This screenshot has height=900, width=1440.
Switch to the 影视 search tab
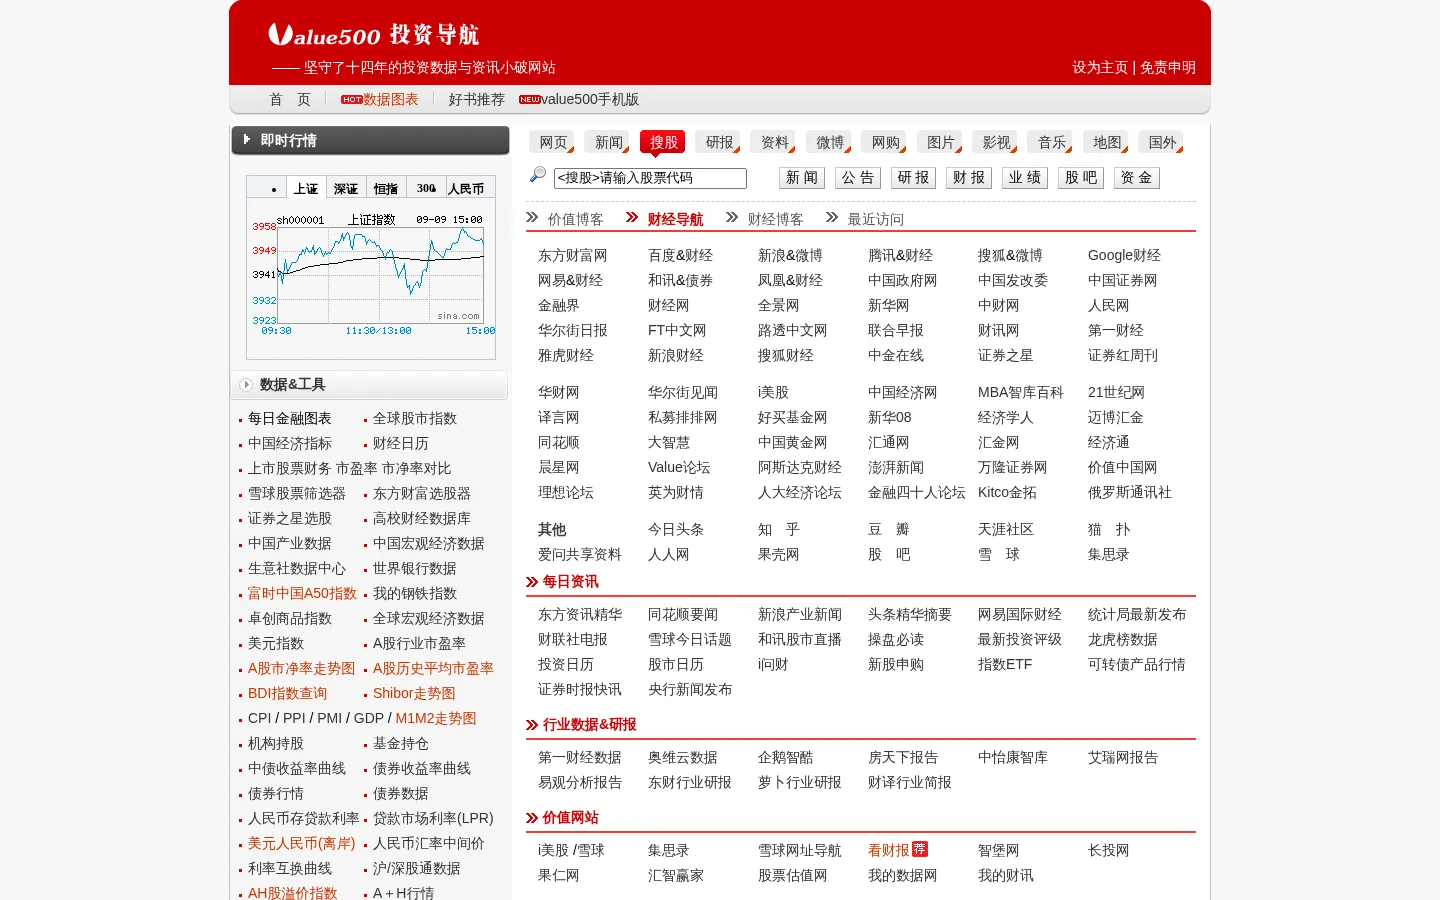tap(995, 142)
